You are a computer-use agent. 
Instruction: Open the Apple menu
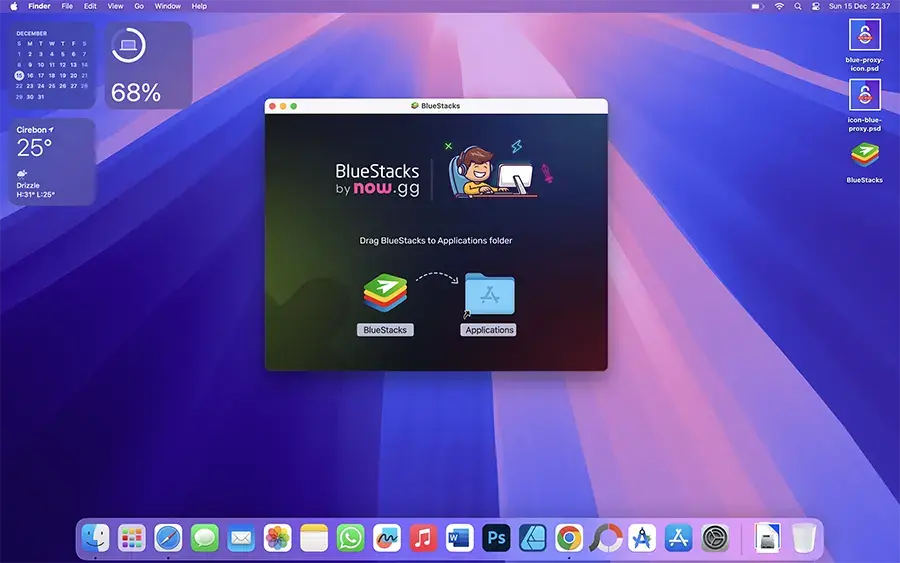coord(14,6)
